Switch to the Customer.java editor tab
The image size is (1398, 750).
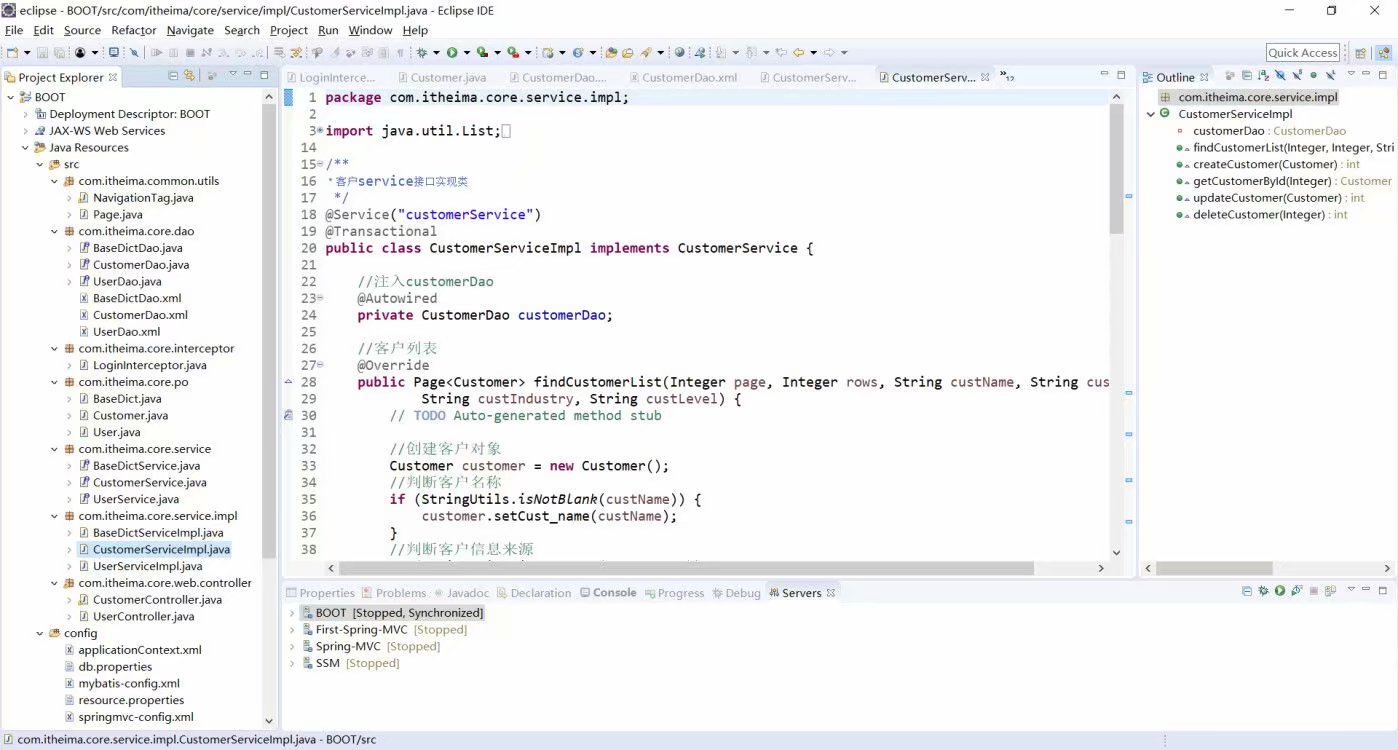click(x=441, y=77)
